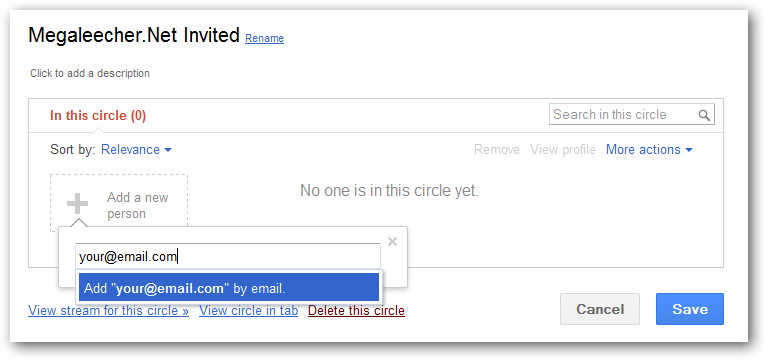Click the Rename link

click(x=264, y=38)
